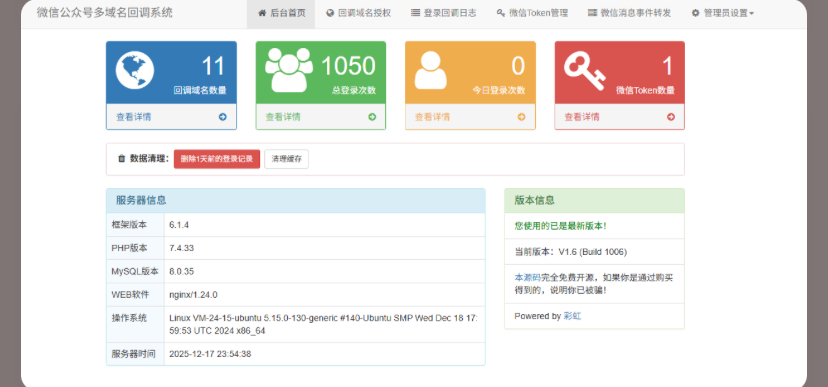Click the 微信公众号多域名回调系统 brand title
Image resolution: width=828 pixels, height=387 pixels.
coord(105,13)
